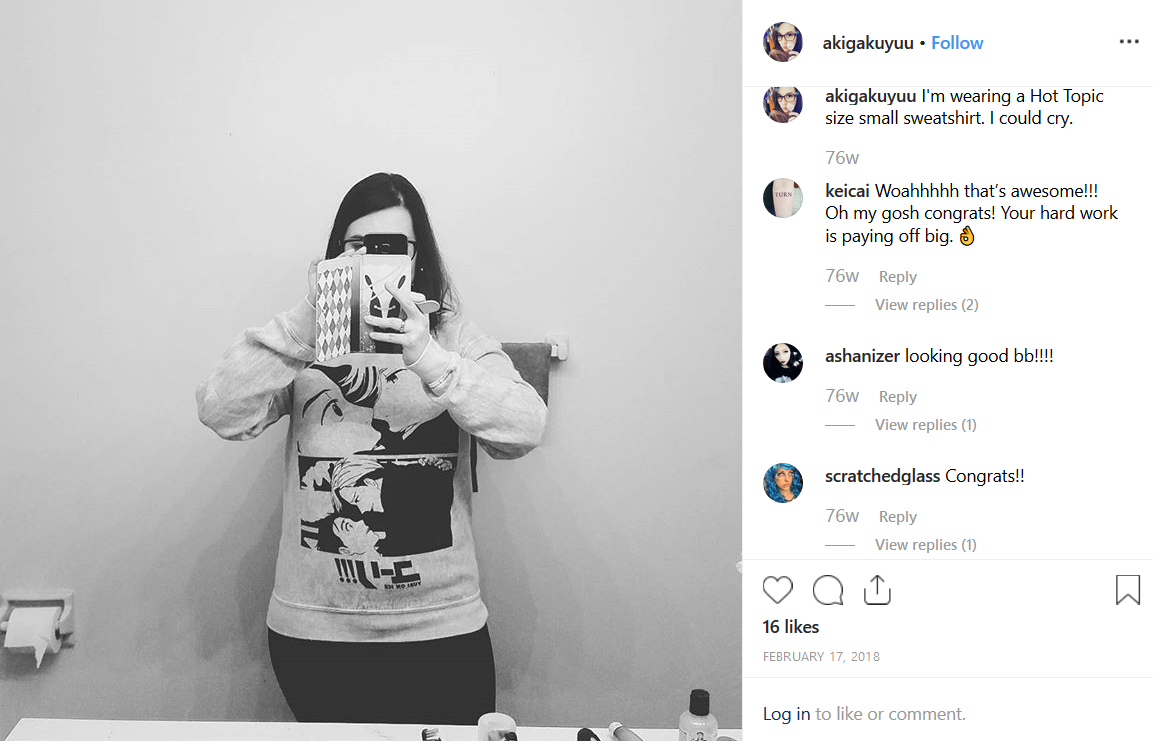Expand scratchedglass's View replies (1)

(926, 545)
